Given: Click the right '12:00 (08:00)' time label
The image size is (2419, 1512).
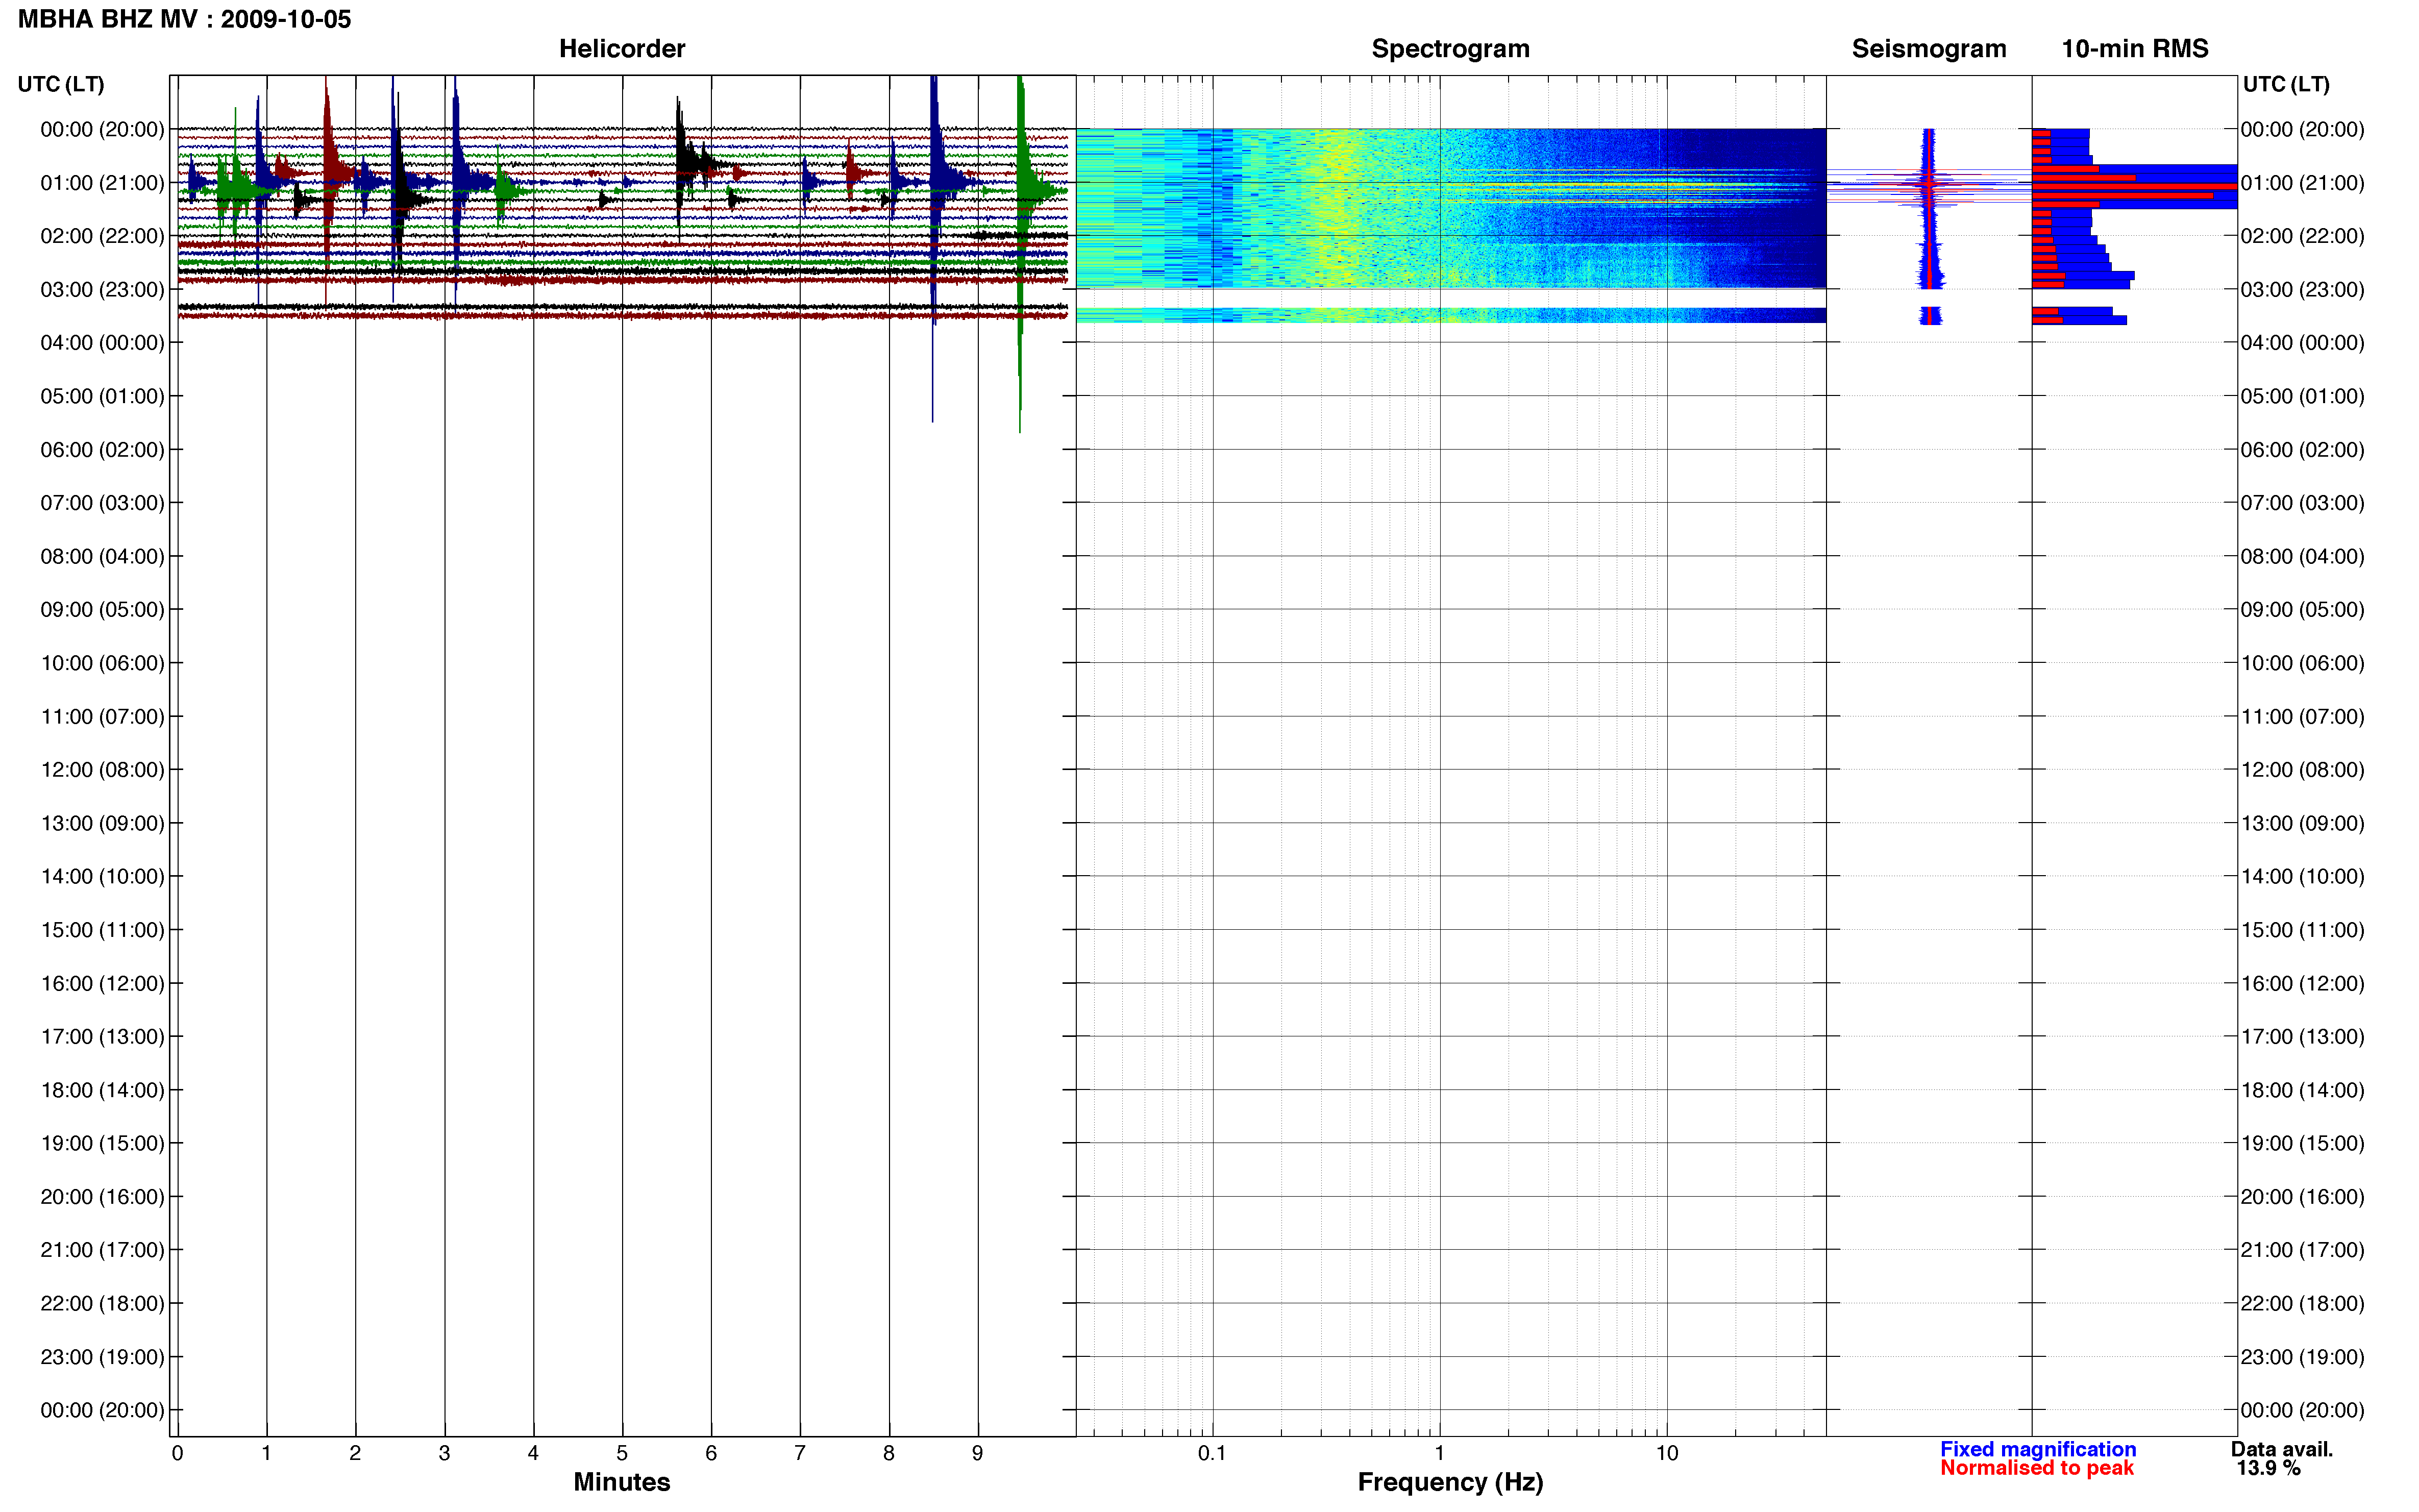Looking at the screenshot, I should point(2302,770).
